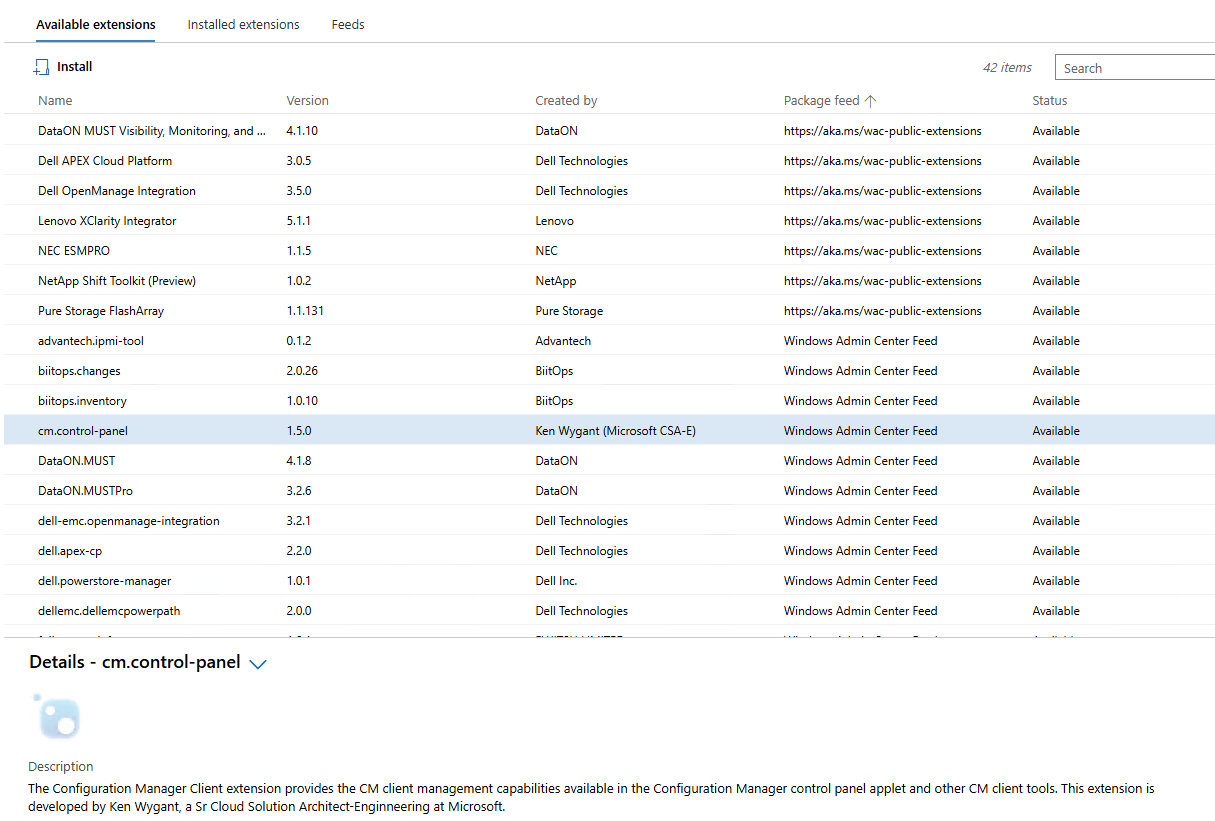Select the biitops.inventory extension row
The width and height of the screenshot is (1215, 821).
(x=82, y=401)
